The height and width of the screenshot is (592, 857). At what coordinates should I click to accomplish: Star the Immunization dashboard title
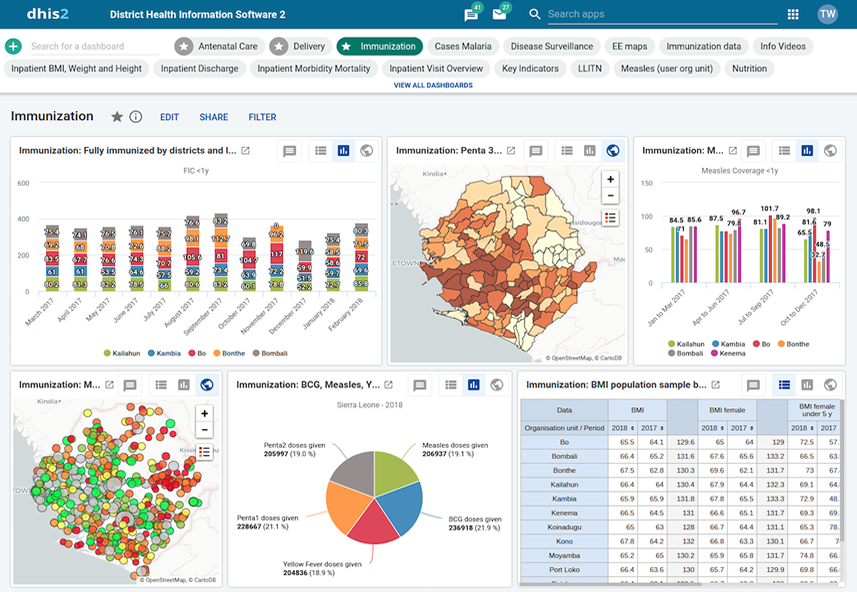[x=117, y=117]
